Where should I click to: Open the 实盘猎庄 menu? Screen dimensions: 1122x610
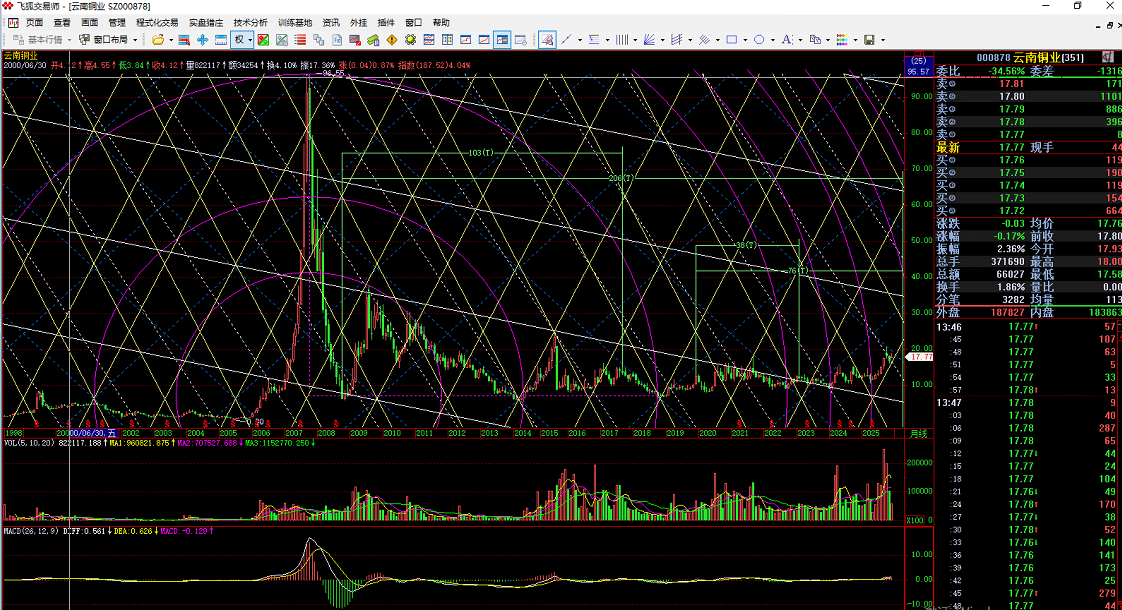click(x=206, y=23)
